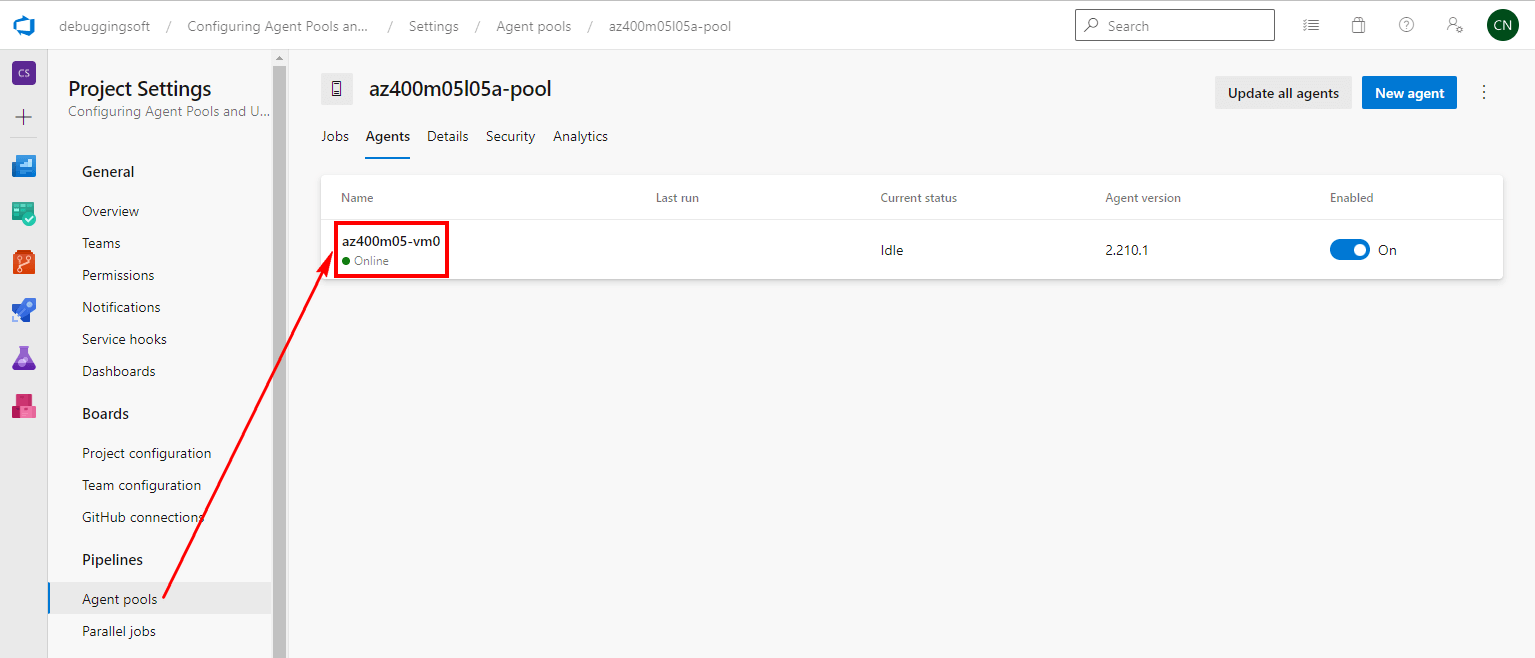Click inside the Search input box
The width and height of the screenshot is (1535, 658).
(x=1175, y=24)
